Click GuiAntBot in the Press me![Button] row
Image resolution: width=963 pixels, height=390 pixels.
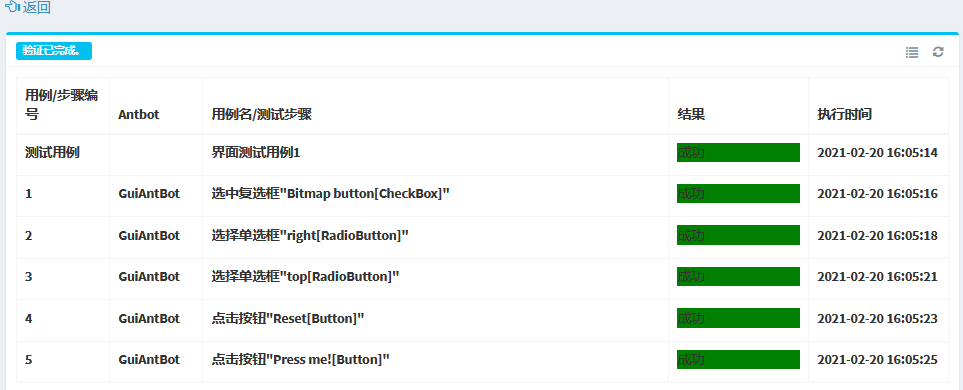click(149, 360)
